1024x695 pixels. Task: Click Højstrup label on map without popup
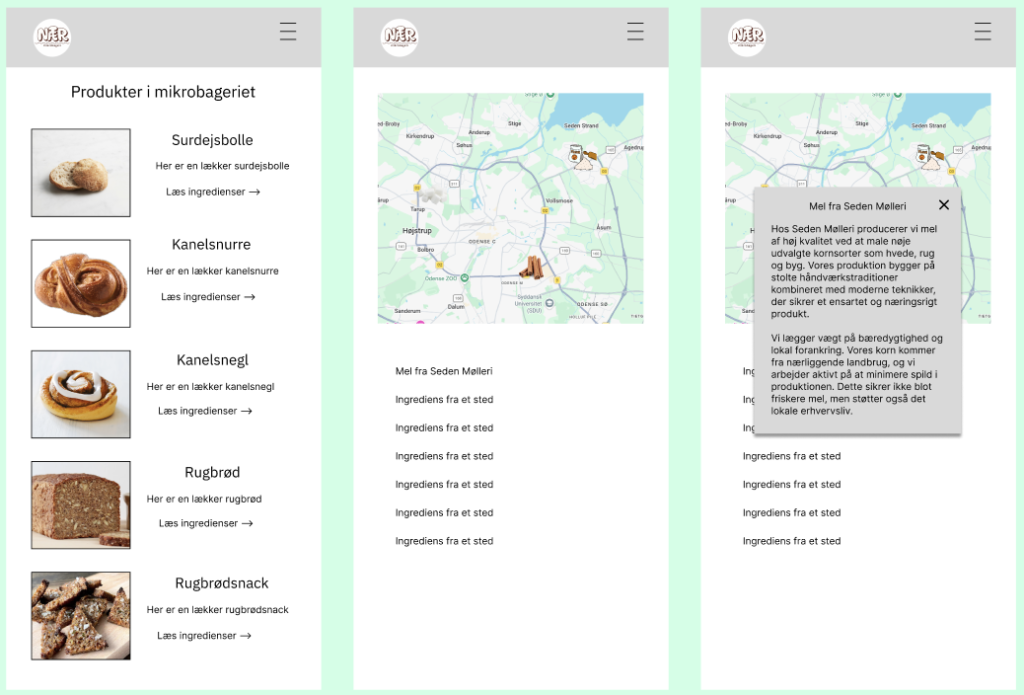click(x=417, y=231)
